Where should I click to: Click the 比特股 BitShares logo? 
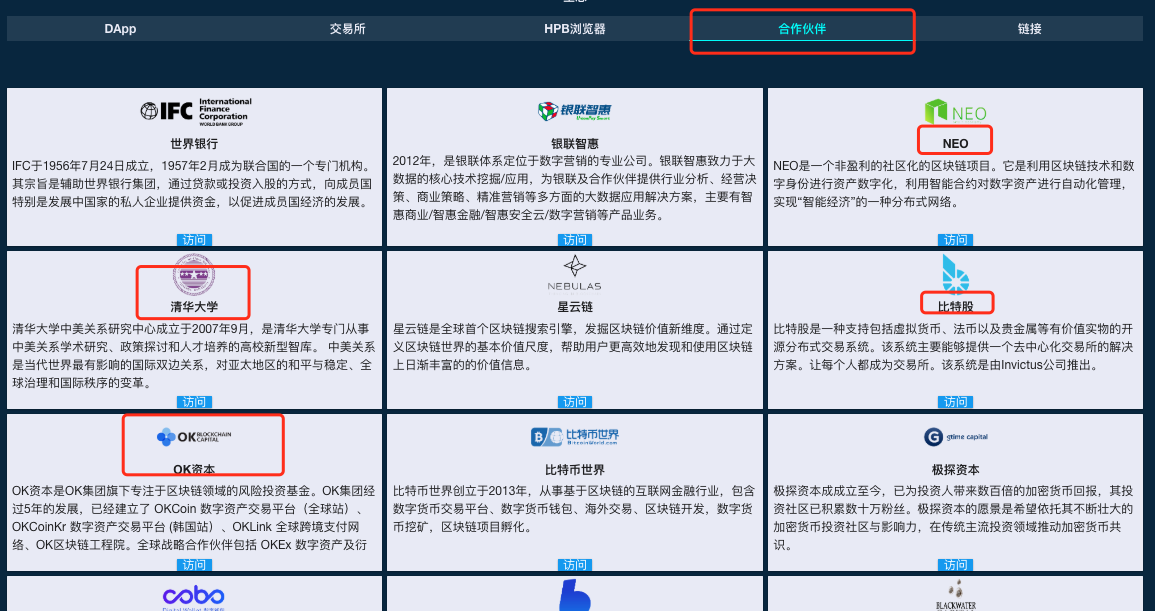955,274
